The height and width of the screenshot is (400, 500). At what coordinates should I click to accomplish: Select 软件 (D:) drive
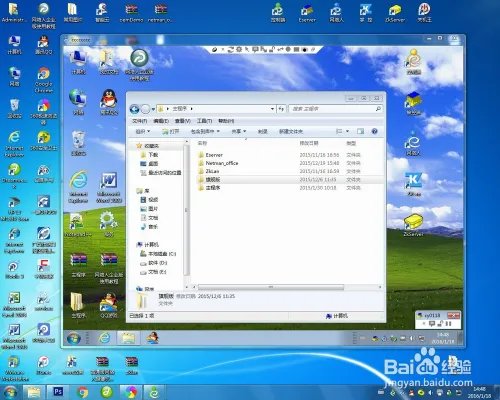[154, 263]
